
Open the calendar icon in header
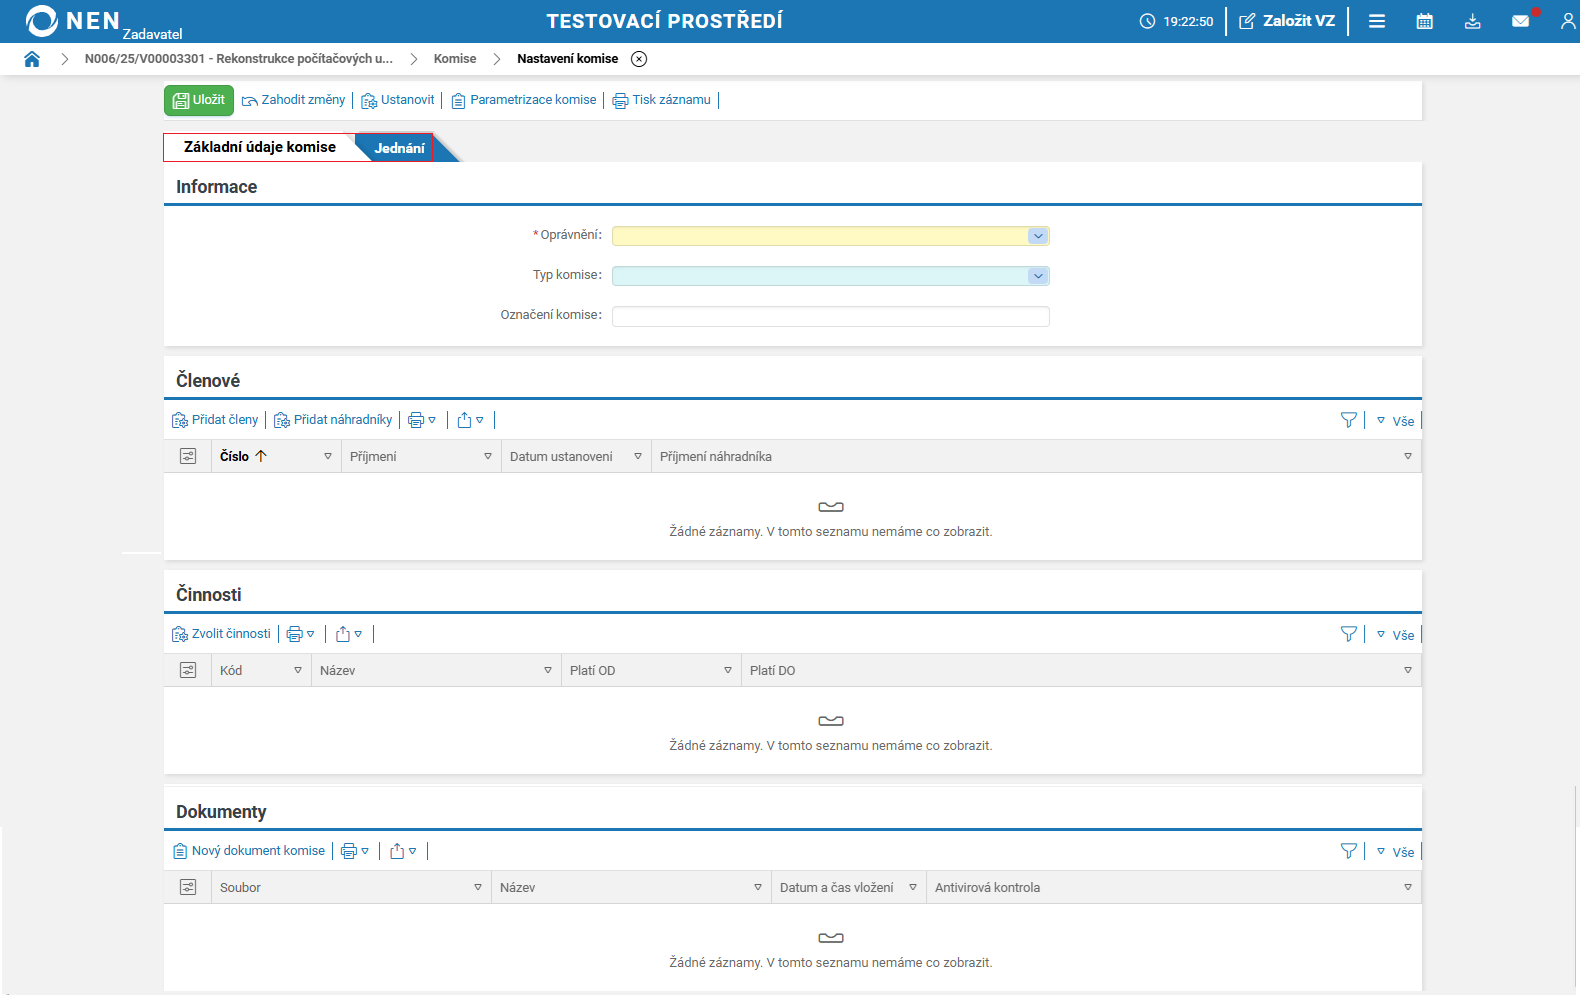coord(1424,21)
